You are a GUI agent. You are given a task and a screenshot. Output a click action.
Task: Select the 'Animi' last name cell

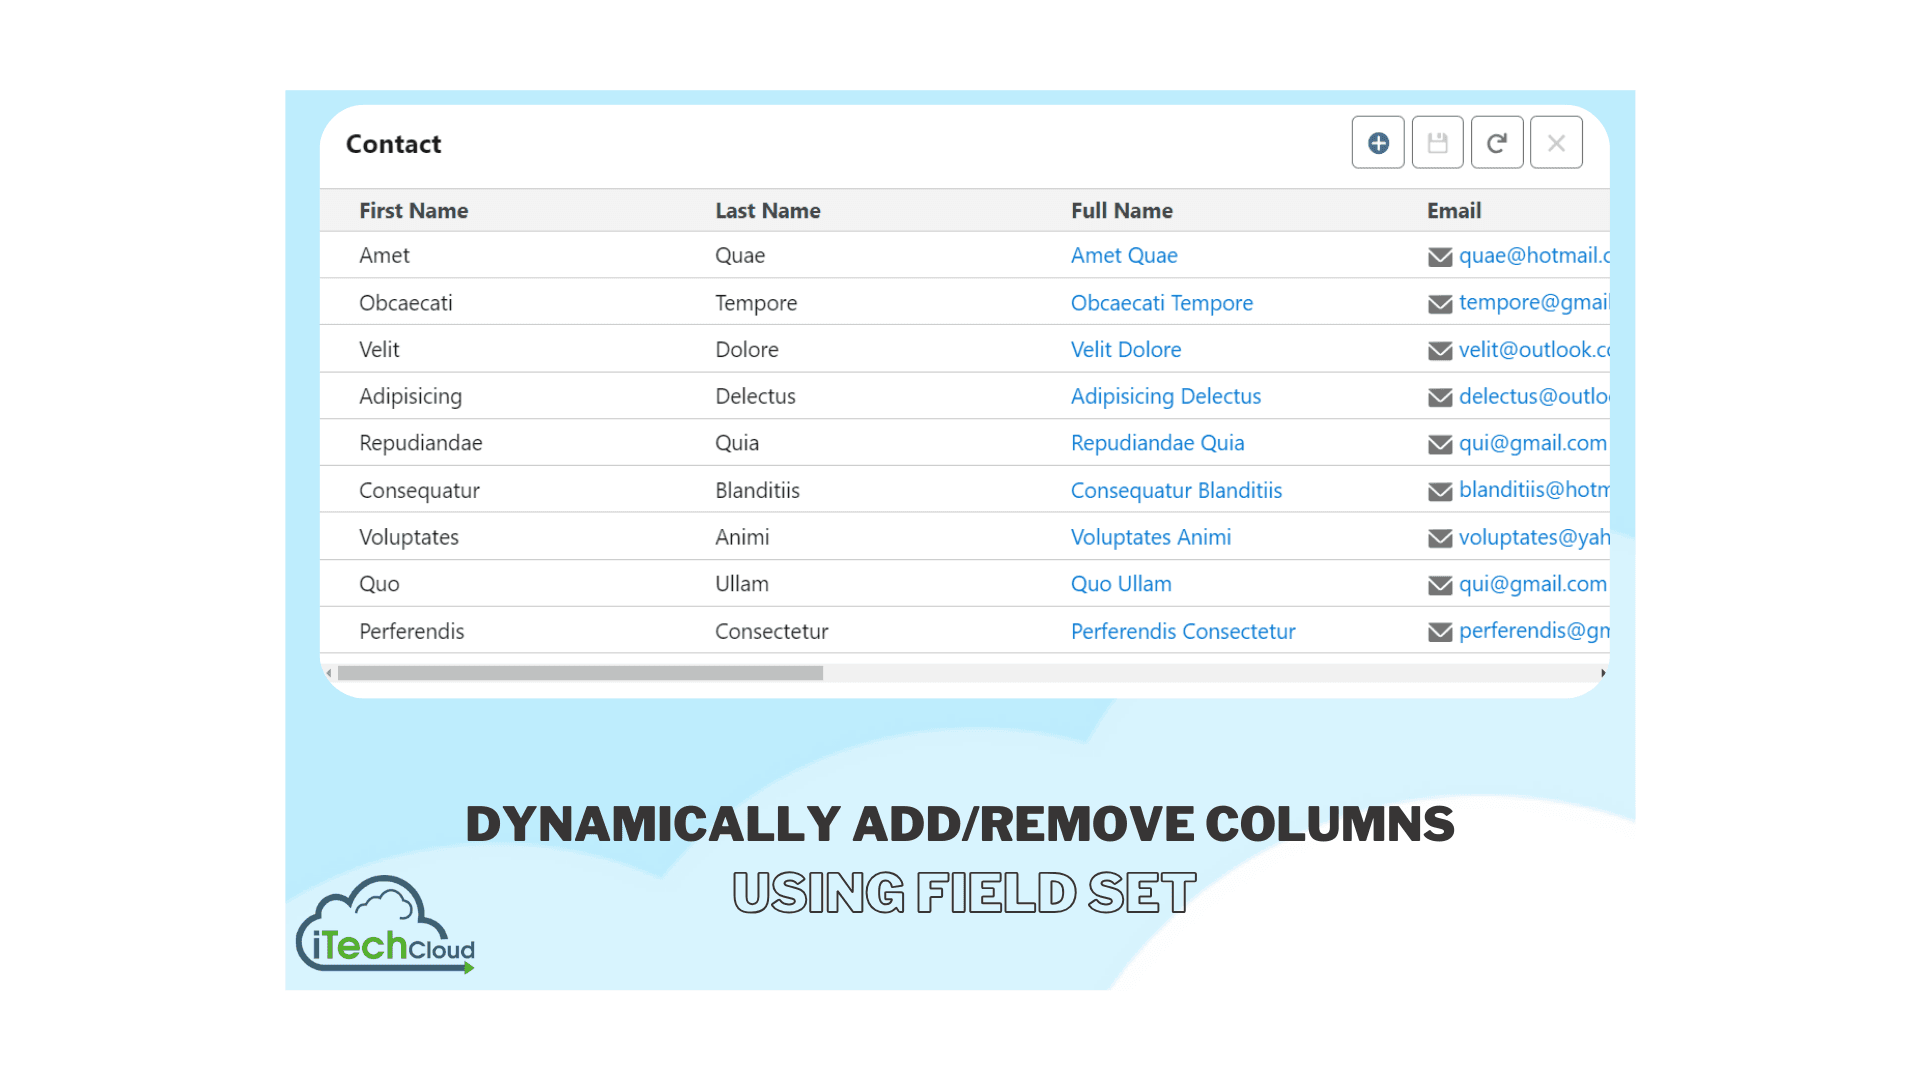point(742,538)
